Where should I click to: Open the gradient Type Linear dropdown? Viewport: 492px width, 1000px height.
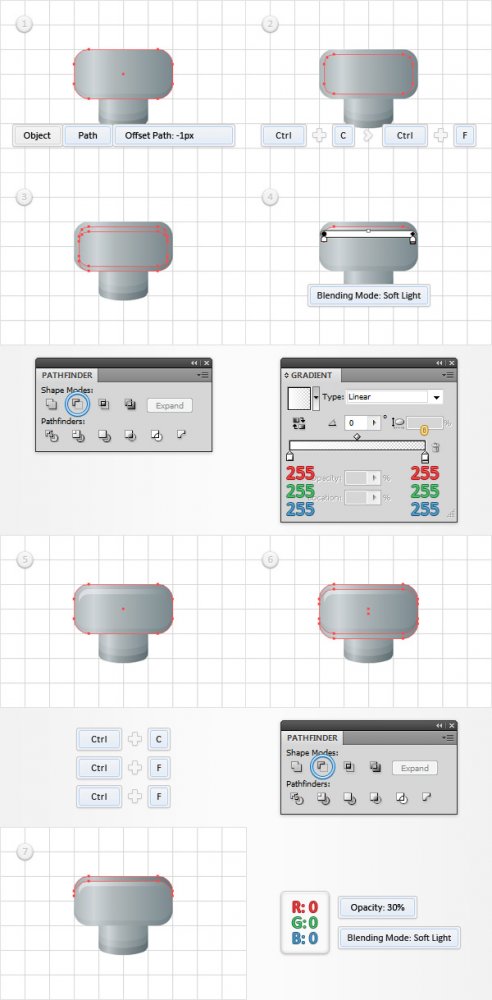click(x=394, y=397)
